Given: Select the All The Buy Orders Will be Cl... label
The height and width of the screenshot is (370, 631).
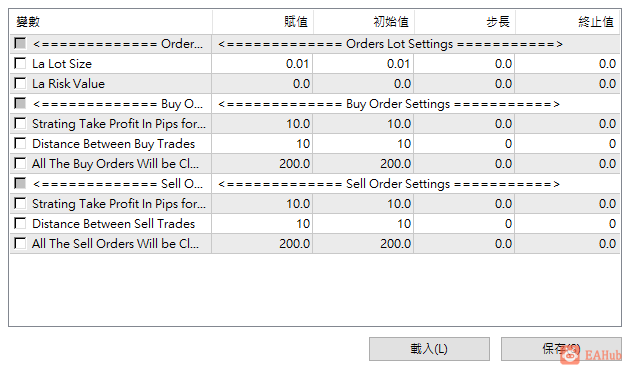Looking at the screenshot, I should click(115, 164).
